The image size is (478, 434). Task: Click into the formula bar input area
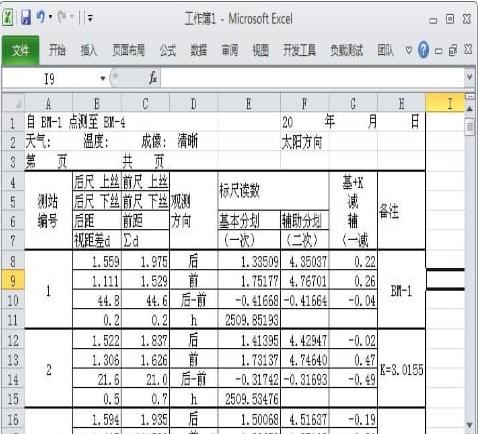(x=312, y=79)
